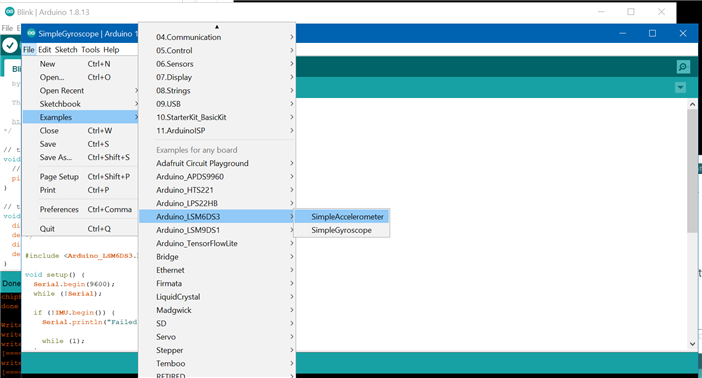
Task: Expand Arduino_APDS9960 examples
Action: 217,177
